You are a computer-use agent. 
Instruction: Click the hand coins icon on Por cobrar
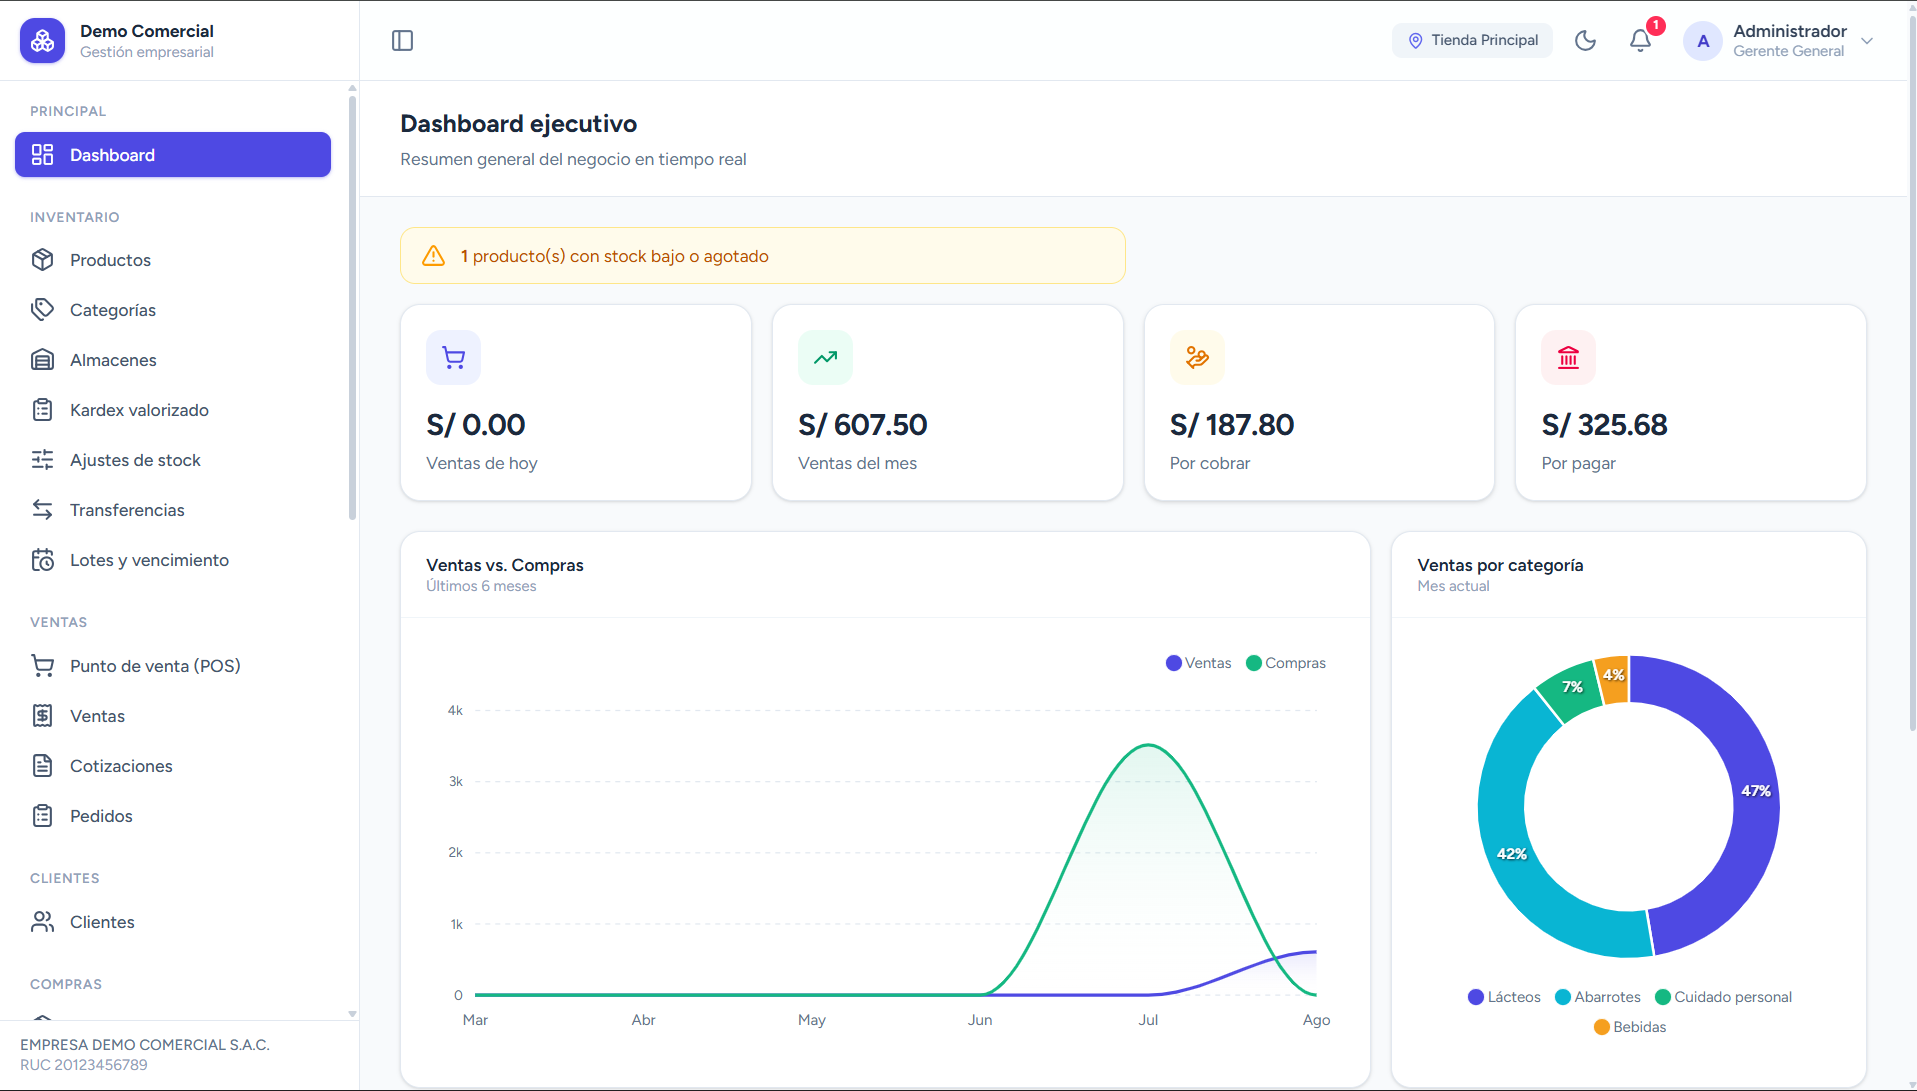[x=1197, y=357]
